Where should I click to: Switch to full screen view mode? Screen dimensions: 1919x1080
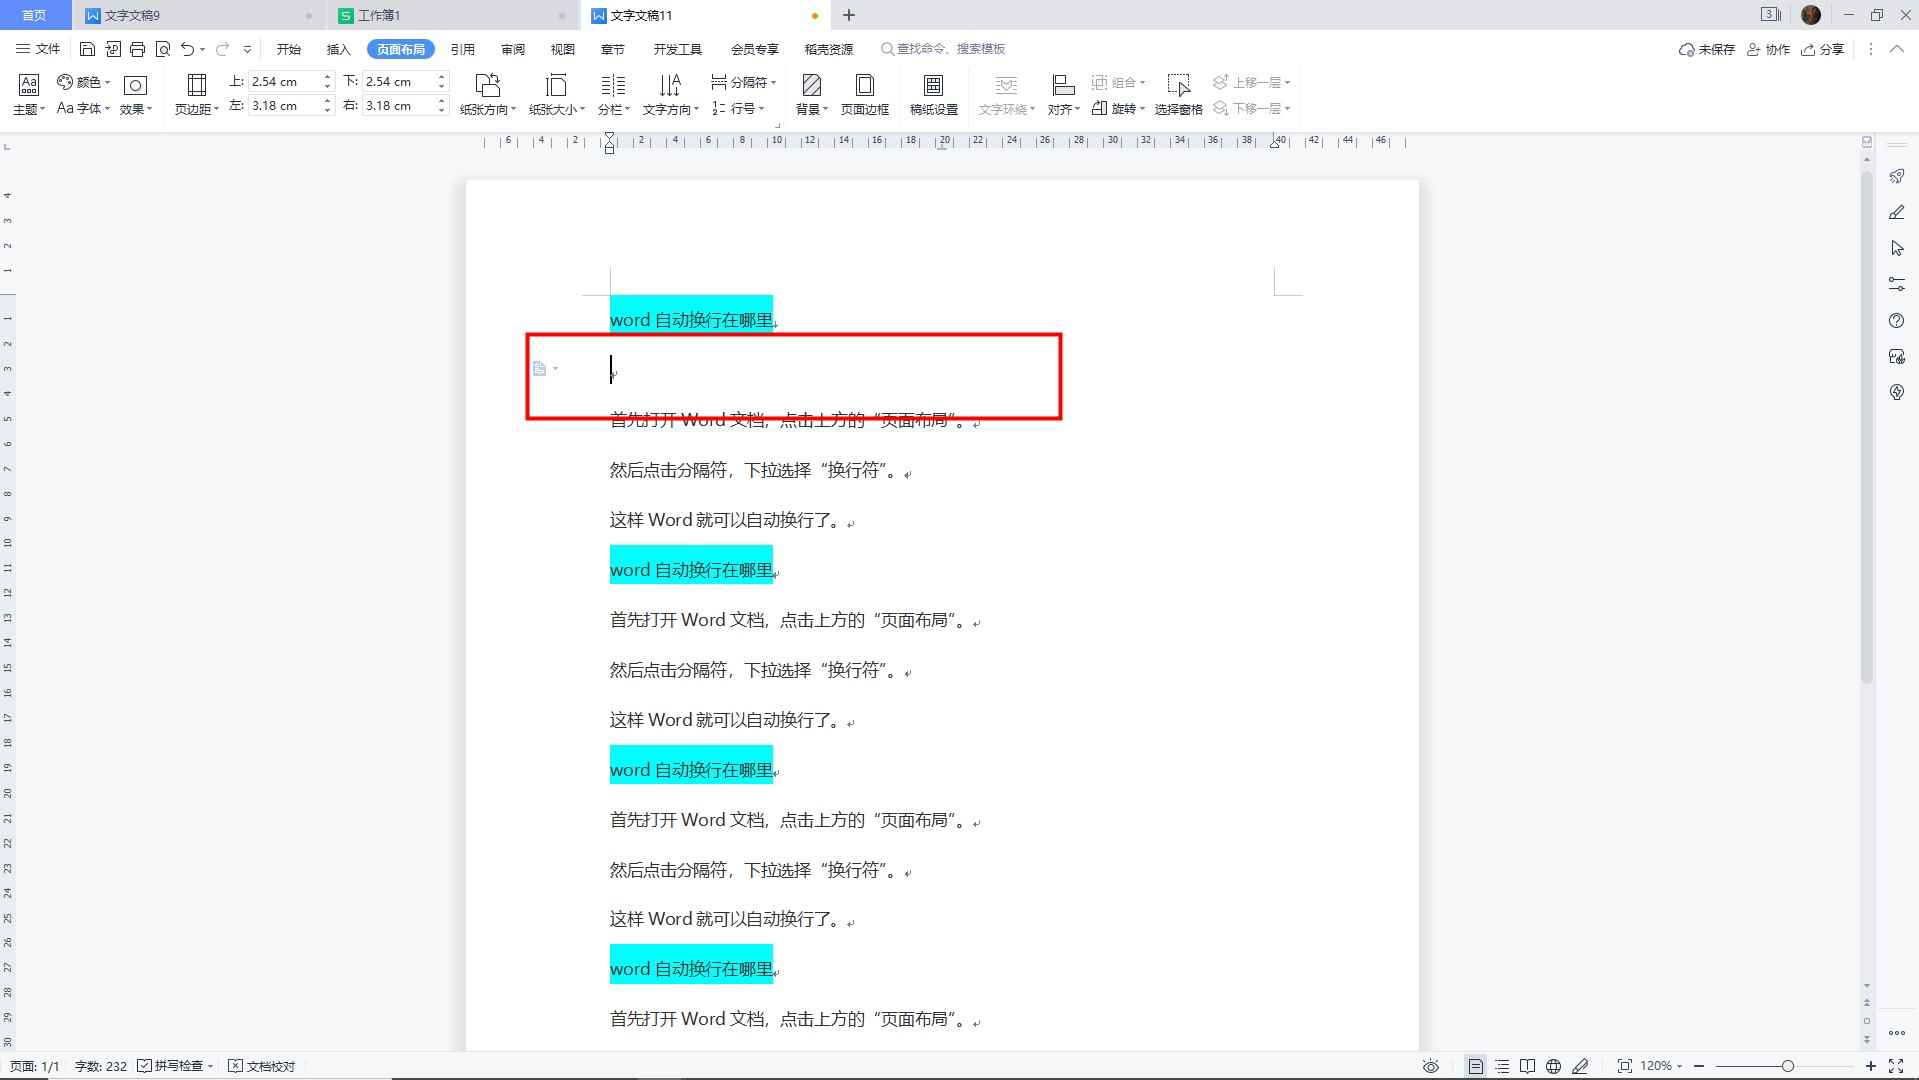[x=1897, y=1066]
